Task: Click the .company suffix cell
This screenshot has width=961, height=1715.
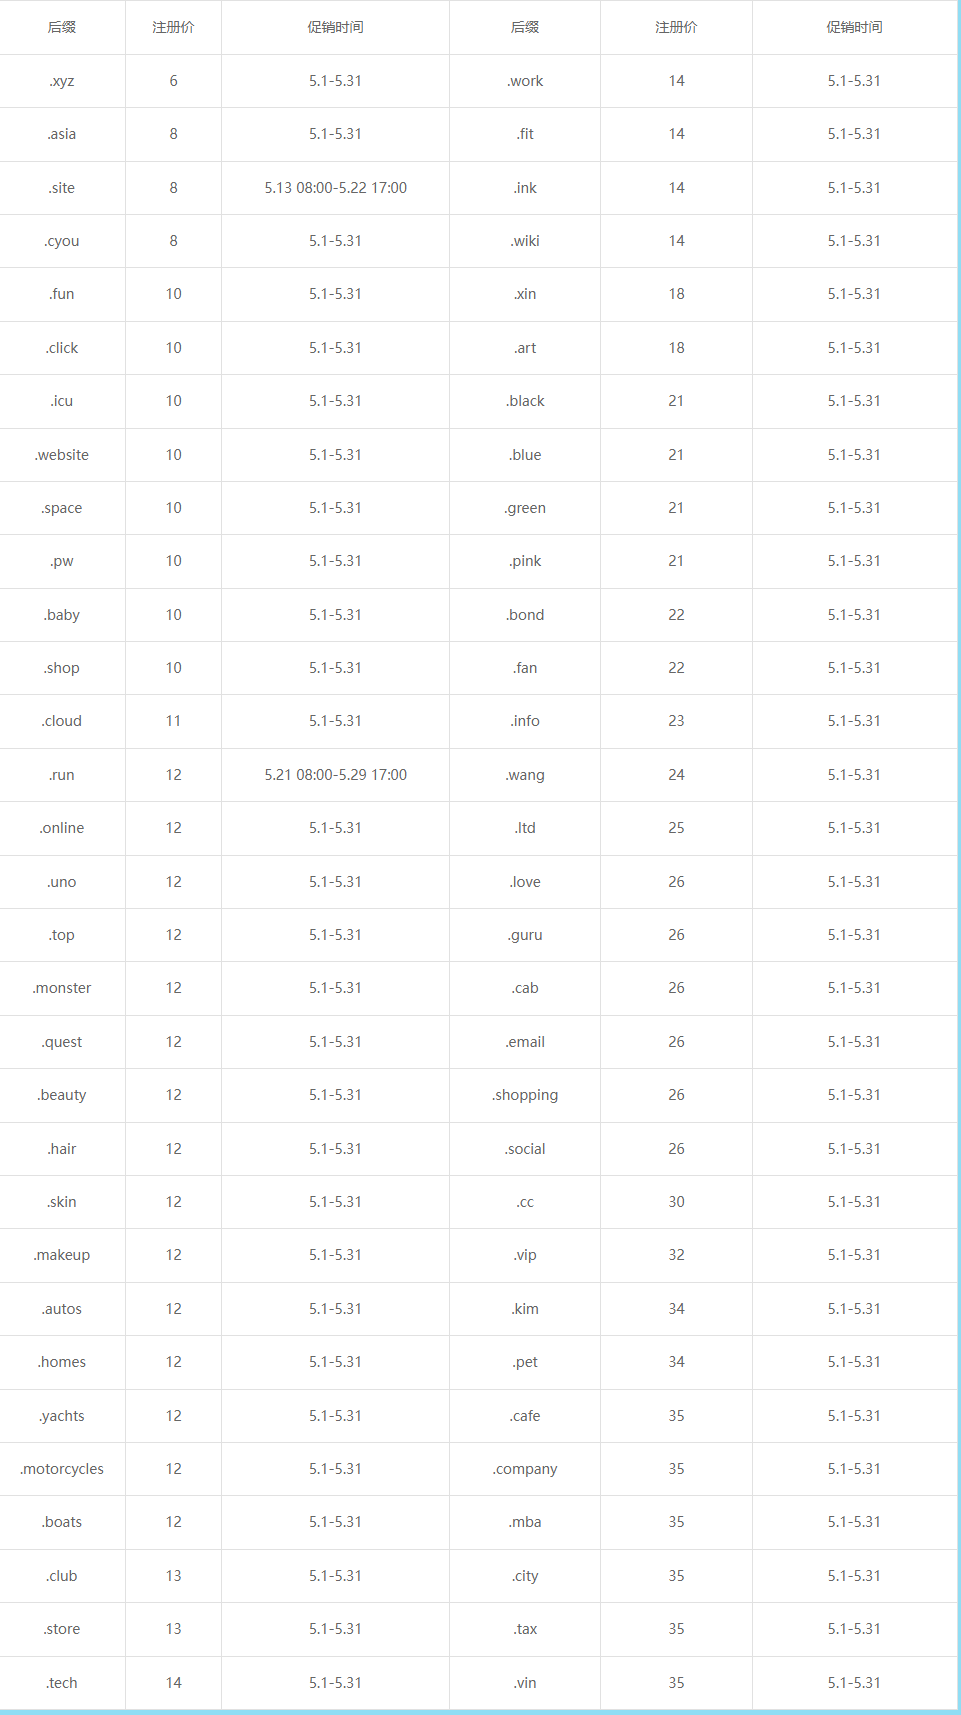Action: pos(525,1469)
